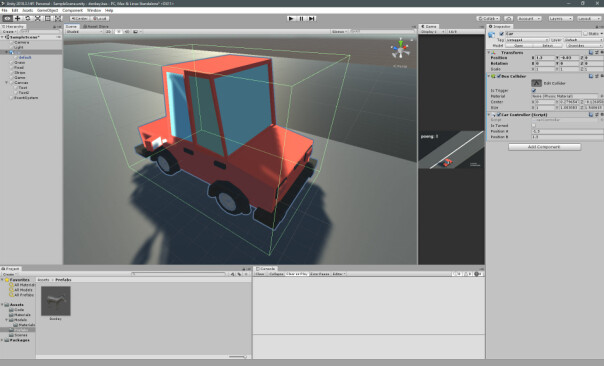Open the Layout dropdown
The image size is (604, 366).
[x=589, y=18]
